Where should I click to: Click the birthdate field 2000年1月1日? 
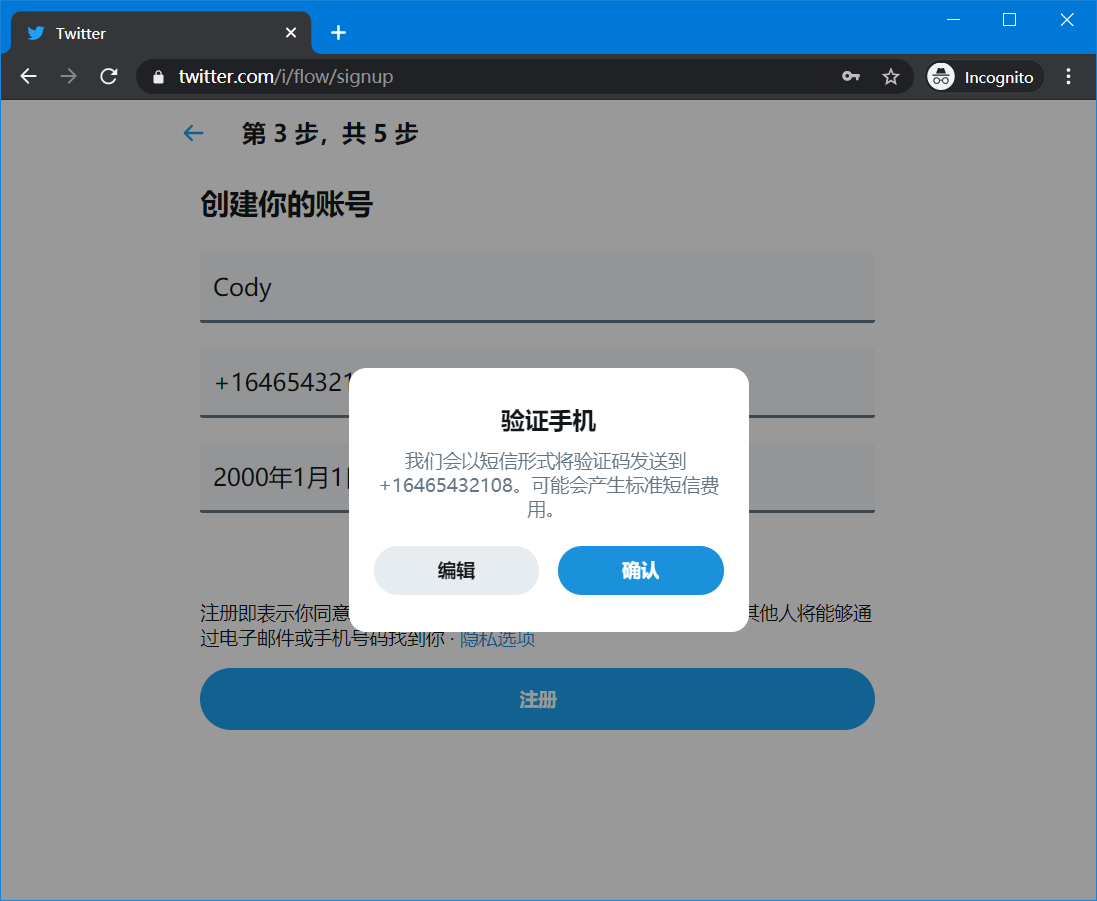(x=537, y=478)
